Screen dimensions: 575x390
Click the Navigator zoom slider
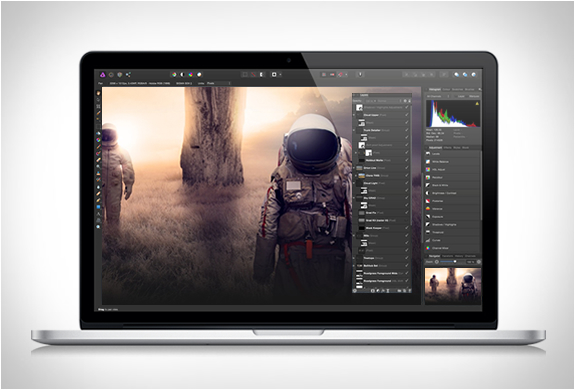448,262
